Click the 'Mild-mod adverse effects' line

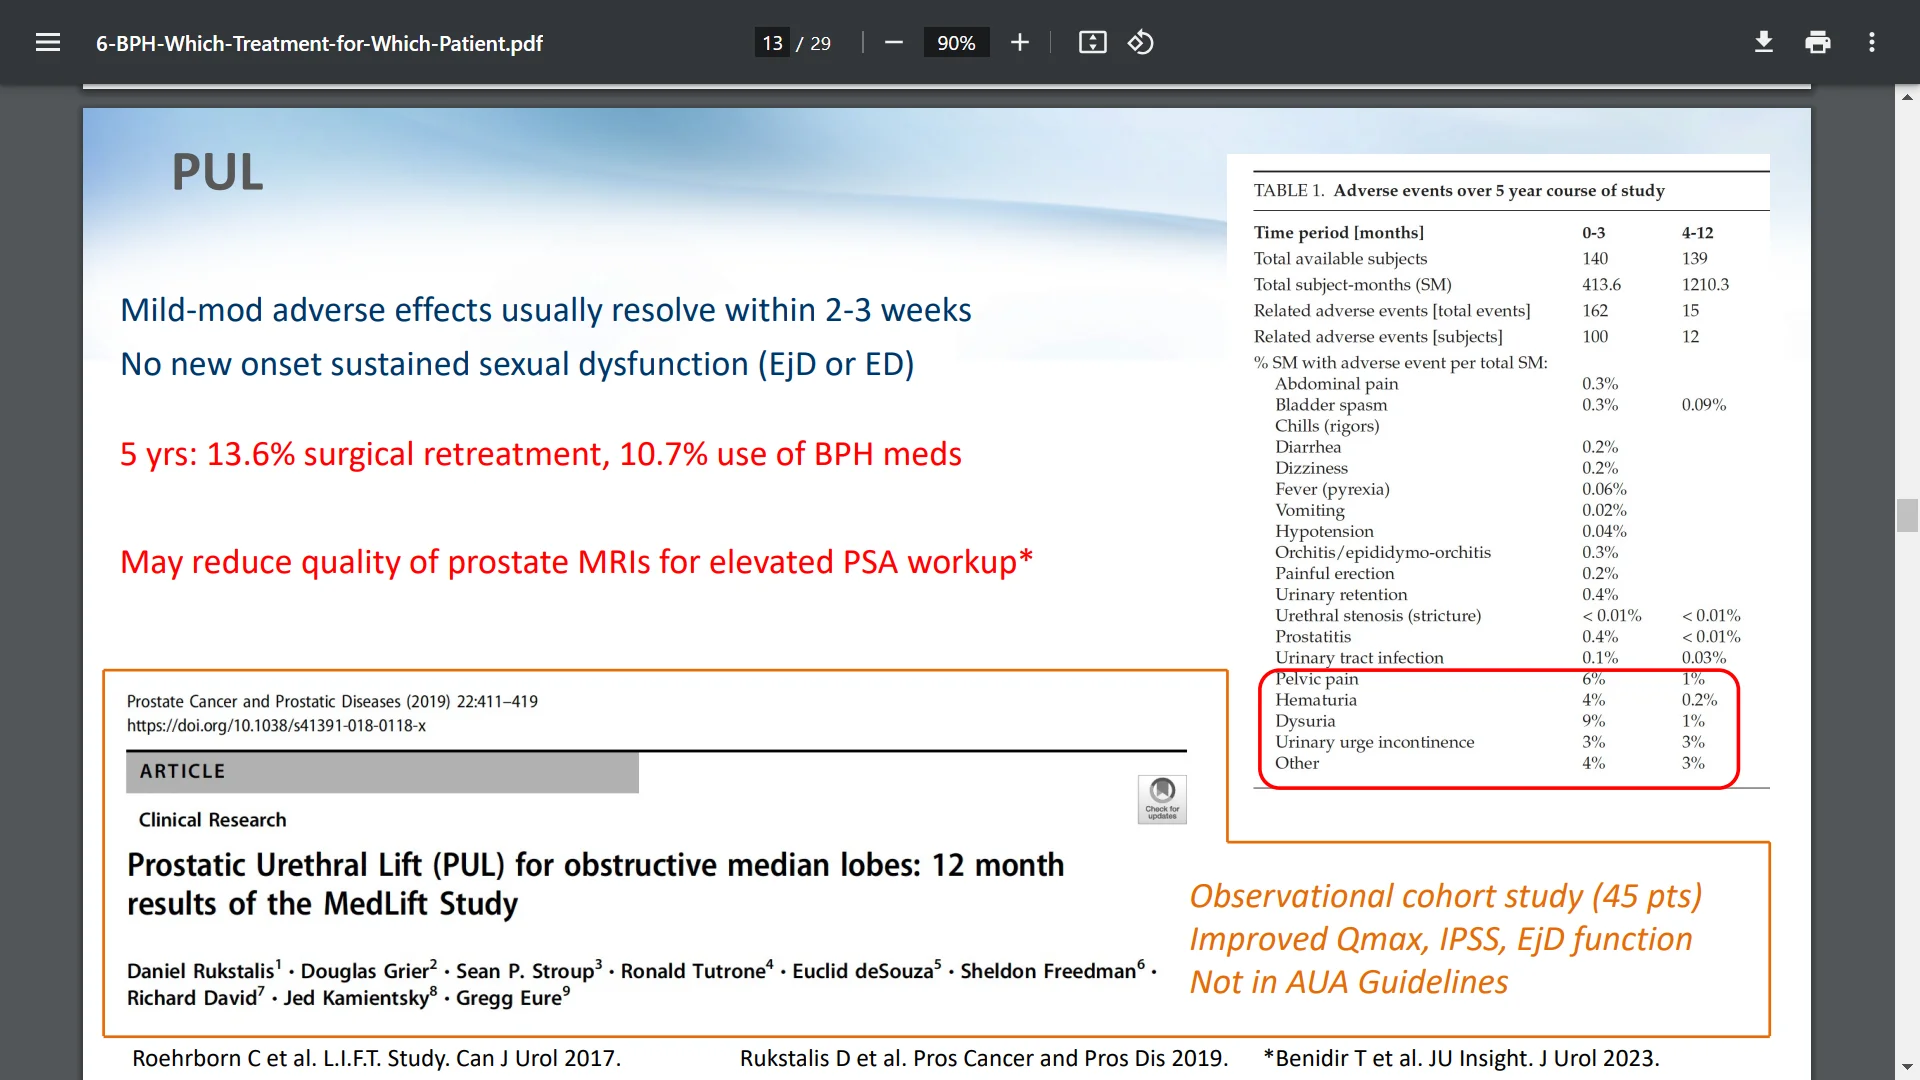click(546, 310)
